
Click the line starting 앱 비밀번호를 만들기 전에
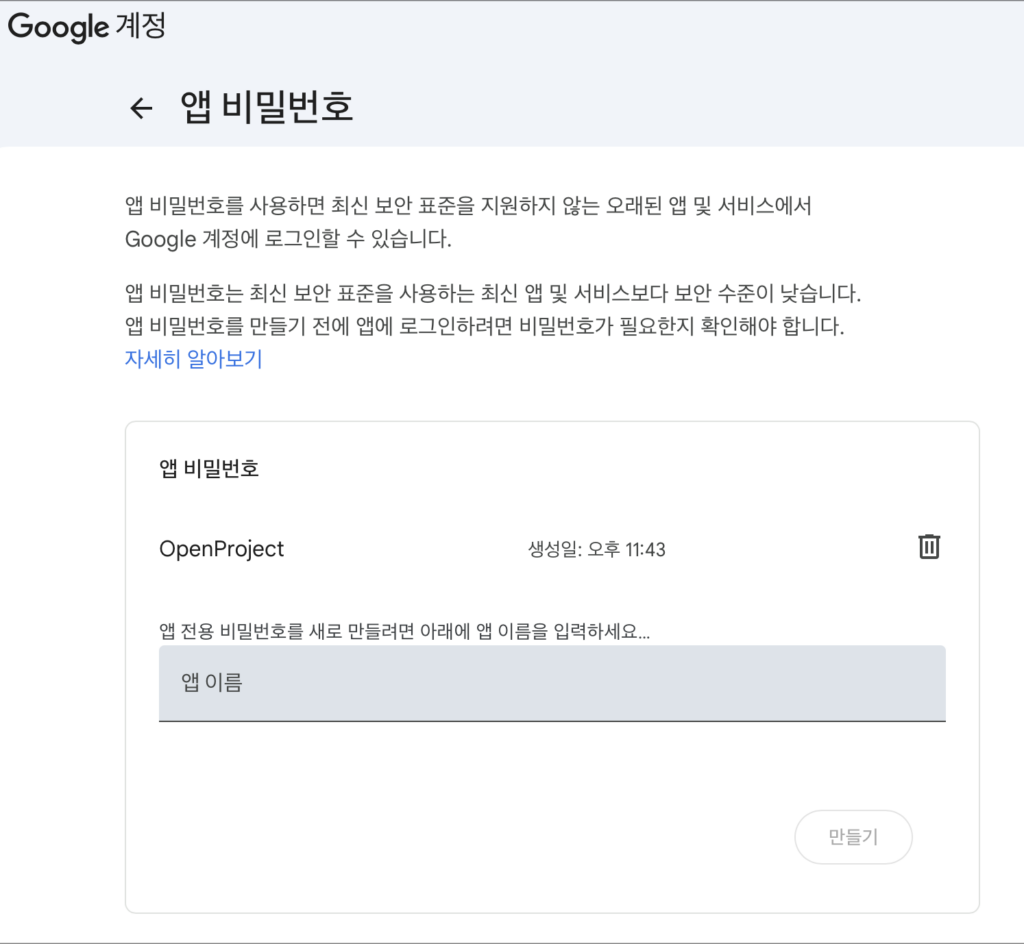coord(484,327)
